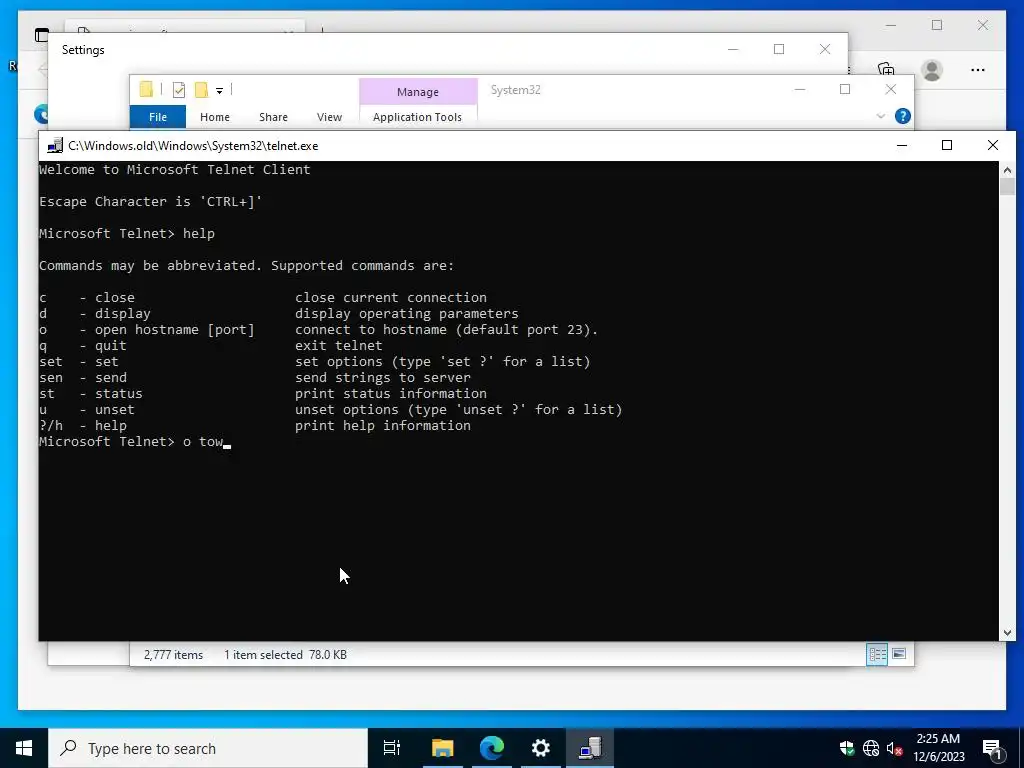1024x768 pixels.
Task: Open the Home ribbon tab
Action: tap(215, 117)
